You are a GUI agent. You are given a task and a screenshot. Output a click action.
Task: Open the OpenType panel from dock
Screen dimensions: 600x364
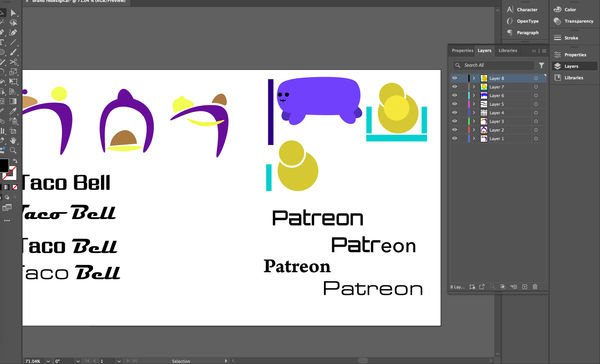coord(523,21)
